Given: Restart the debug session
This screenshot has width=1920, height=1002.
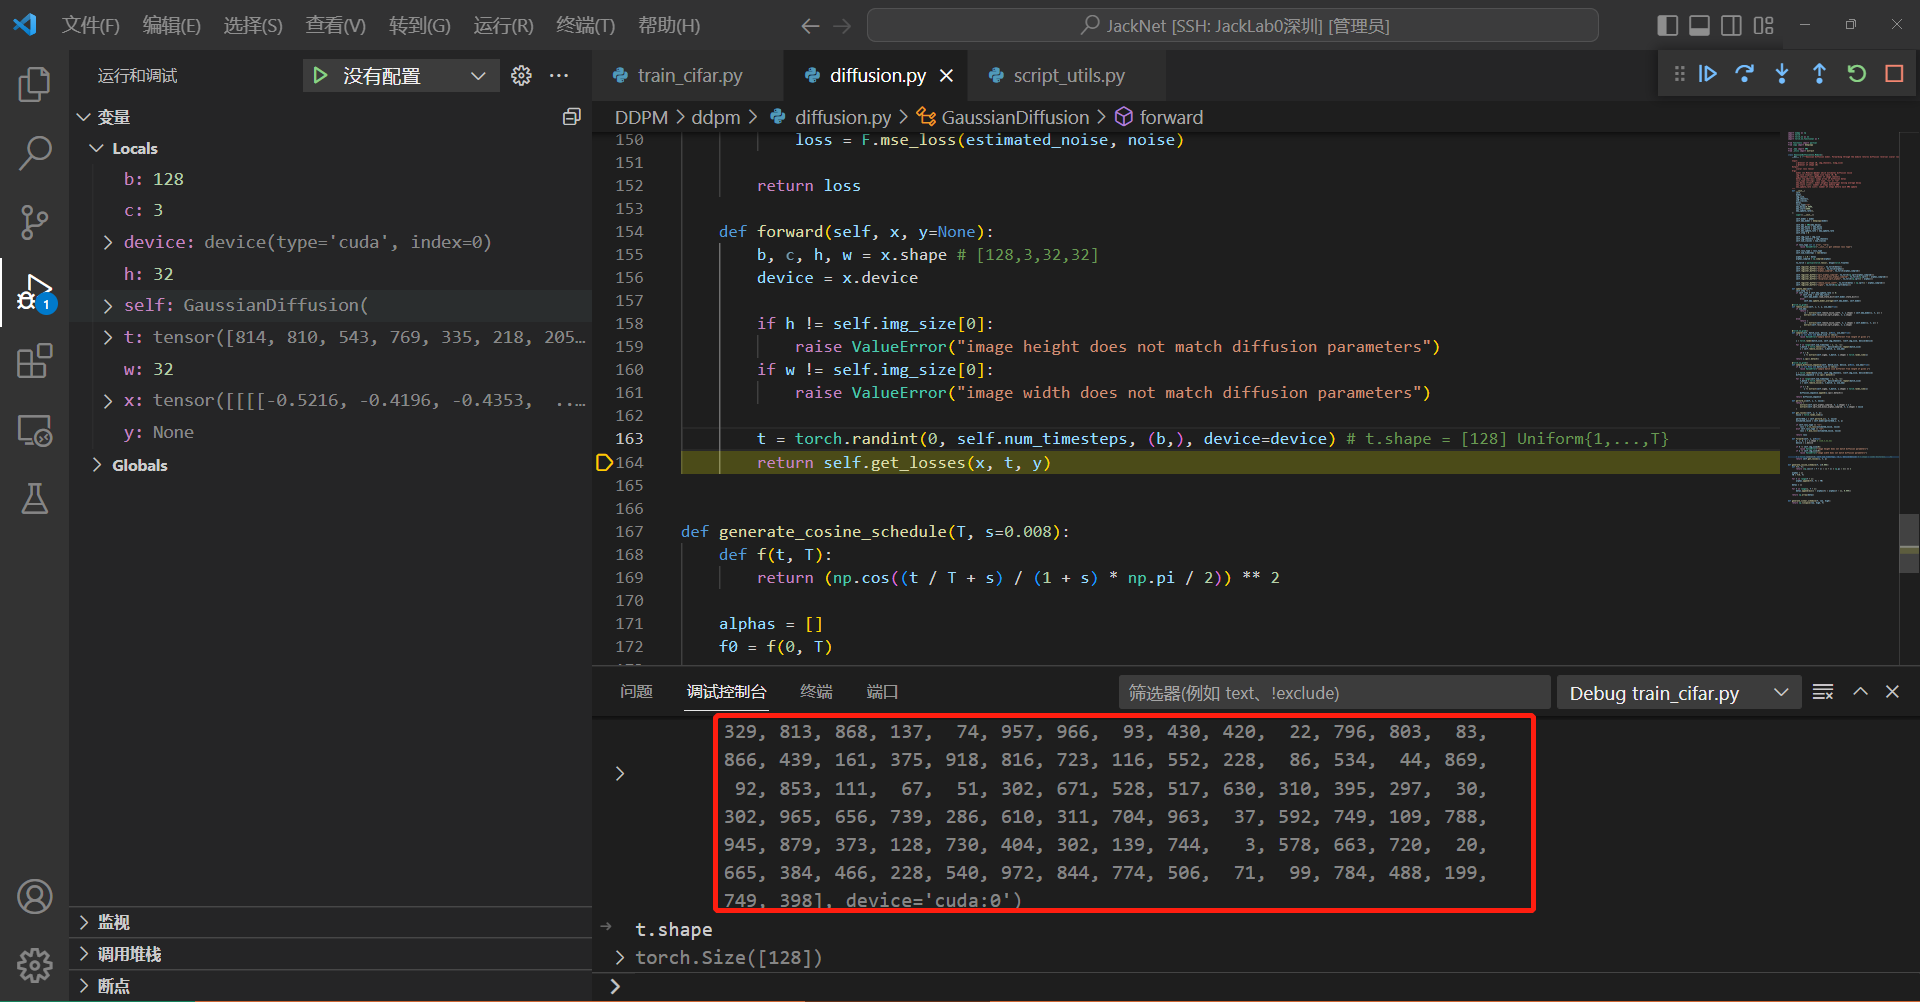Looking at the screenshot, I should click(x=1857, y=74).
